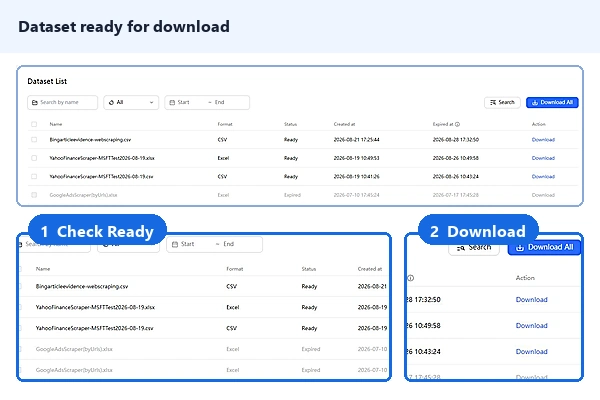Select the YahooFinanceScraper-MSFTTest2026-08-19.csv name in the top list
The image size is (600, 400).
click(101, 176)
